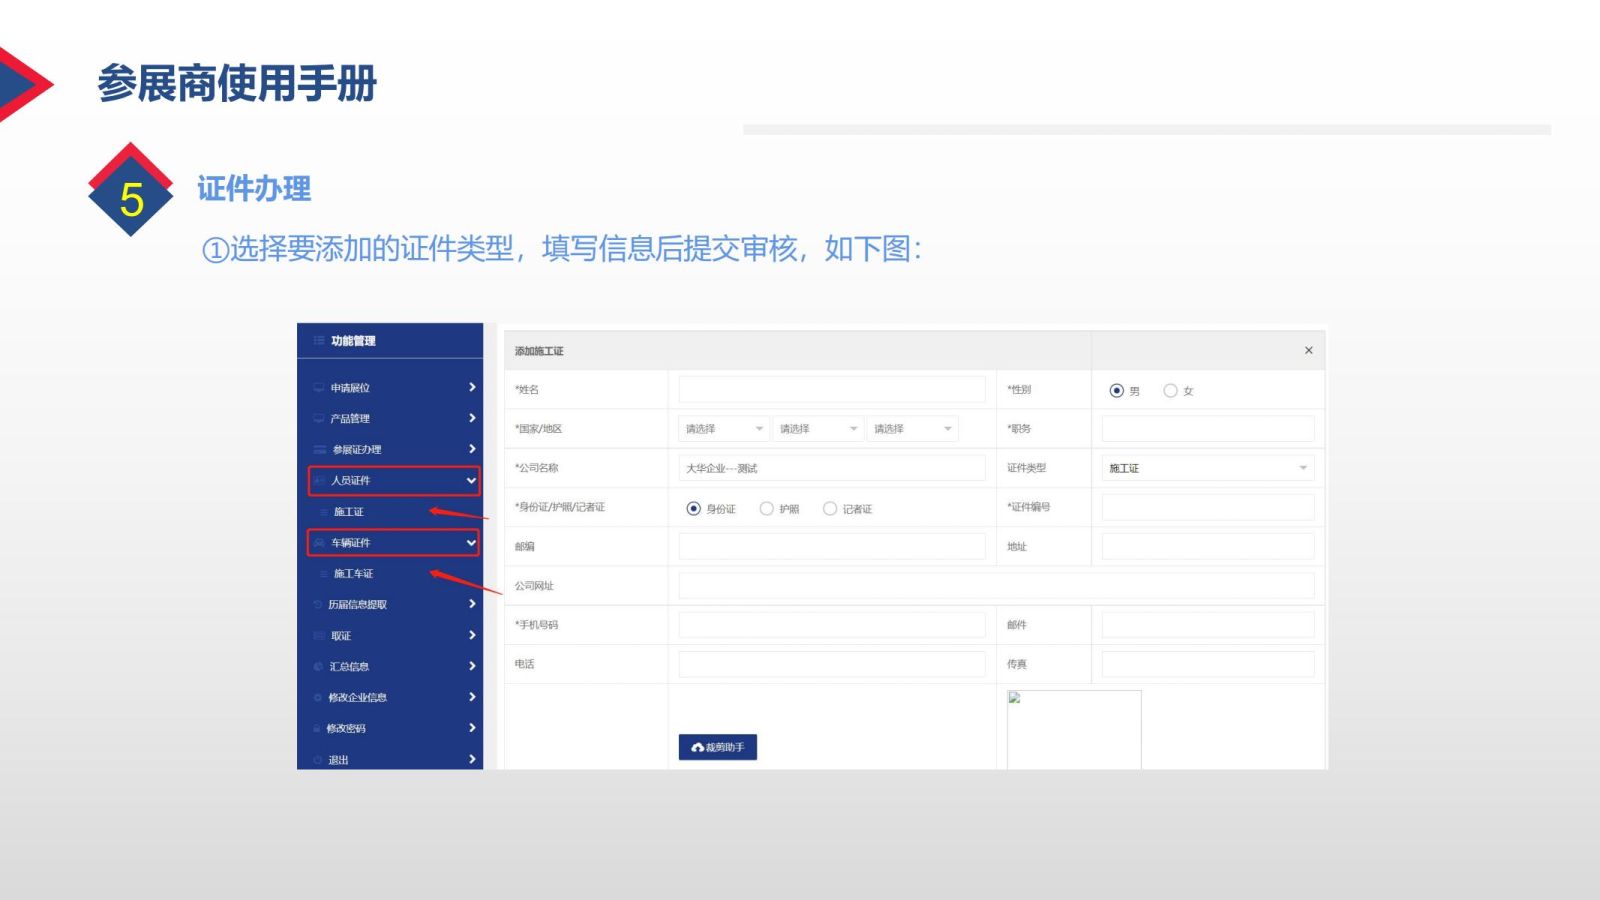Viewport: 1600px width, 900px height.
Task: Click the gear icon beside 修改企业信息
Action: [x=318, y=698]
